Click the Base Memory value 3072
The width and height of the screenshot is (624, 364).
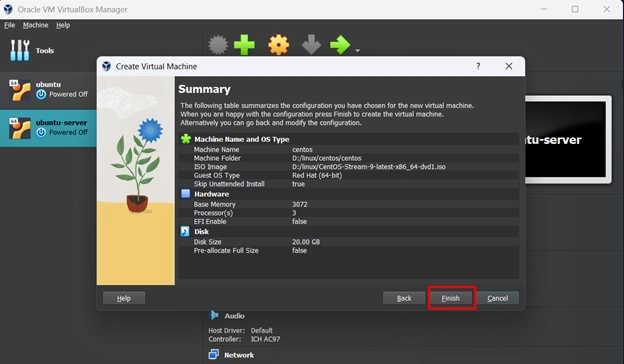point(300,204)
